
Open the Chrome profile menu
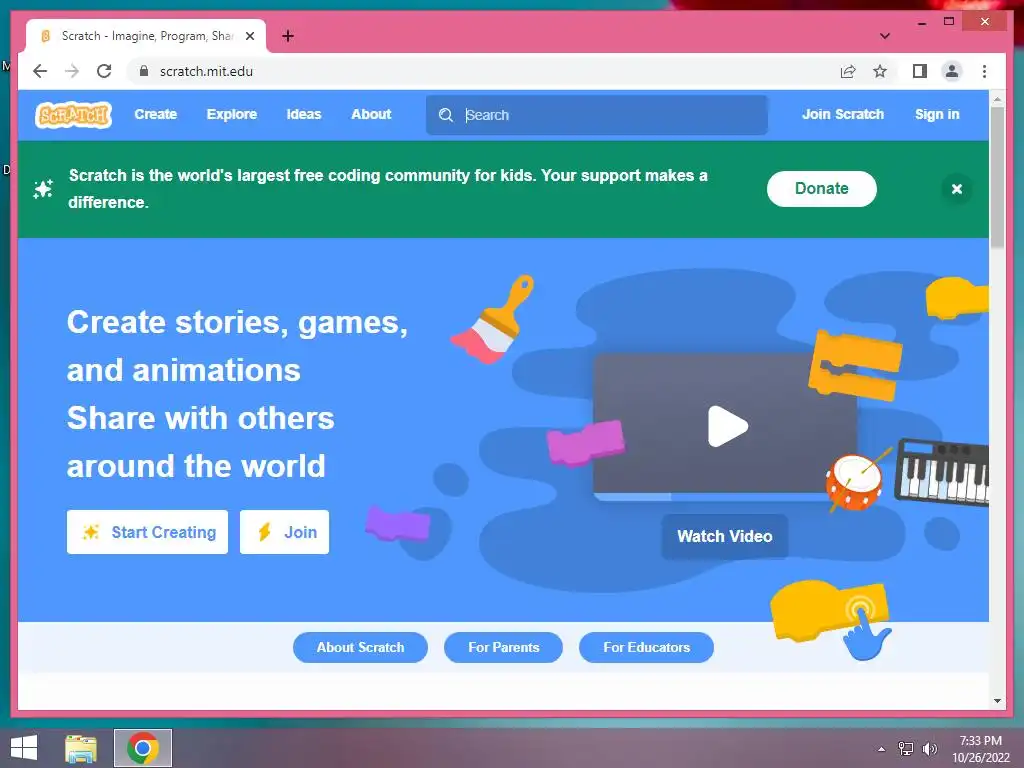pos(952,71)
